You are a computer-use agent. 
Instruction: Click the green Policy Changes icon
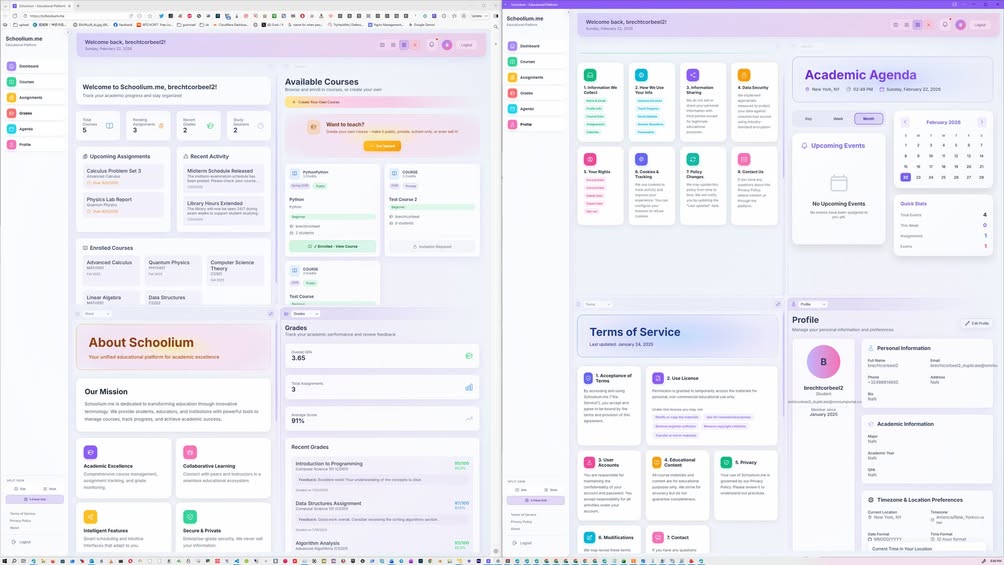pos(693,159)
